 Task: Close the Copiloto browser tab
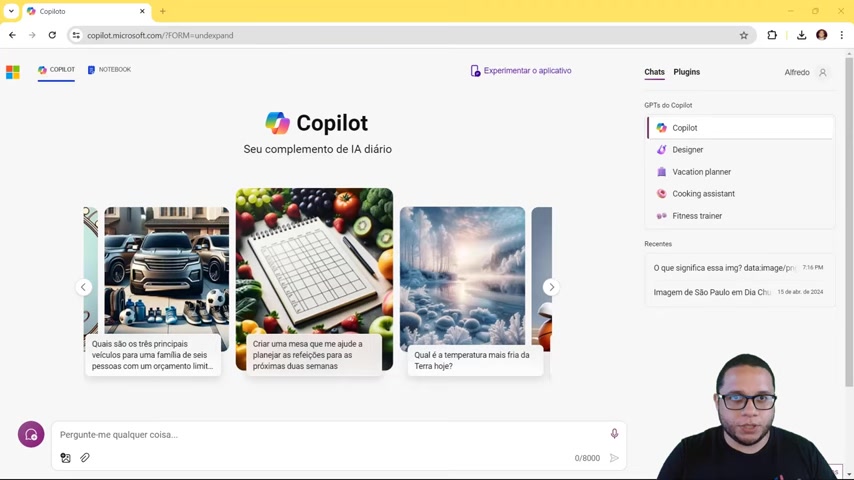click(142, 11)
